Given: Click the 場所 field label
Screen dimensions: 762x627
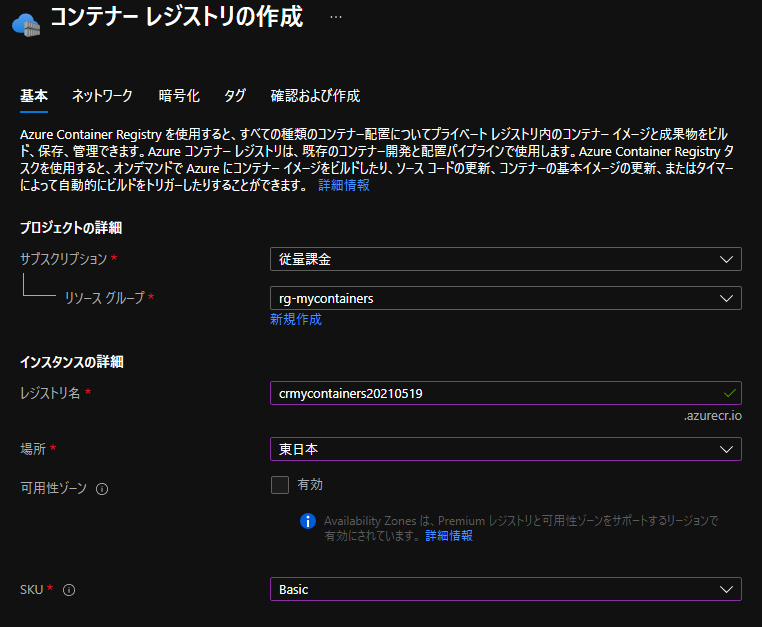Looking at the screenshot, I should (x=33, y=449).
